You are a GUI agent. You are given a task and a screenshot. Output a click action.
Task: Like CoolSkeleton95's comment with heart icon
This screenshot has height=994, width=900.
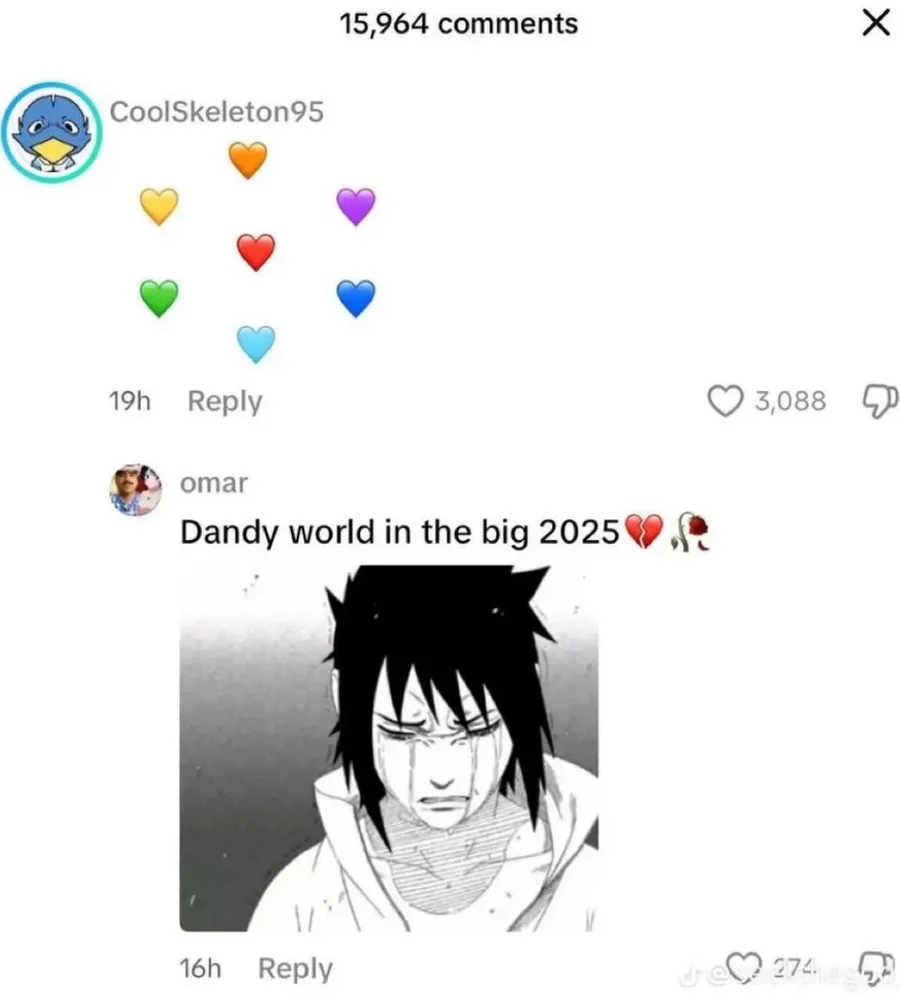pos(724,401)
